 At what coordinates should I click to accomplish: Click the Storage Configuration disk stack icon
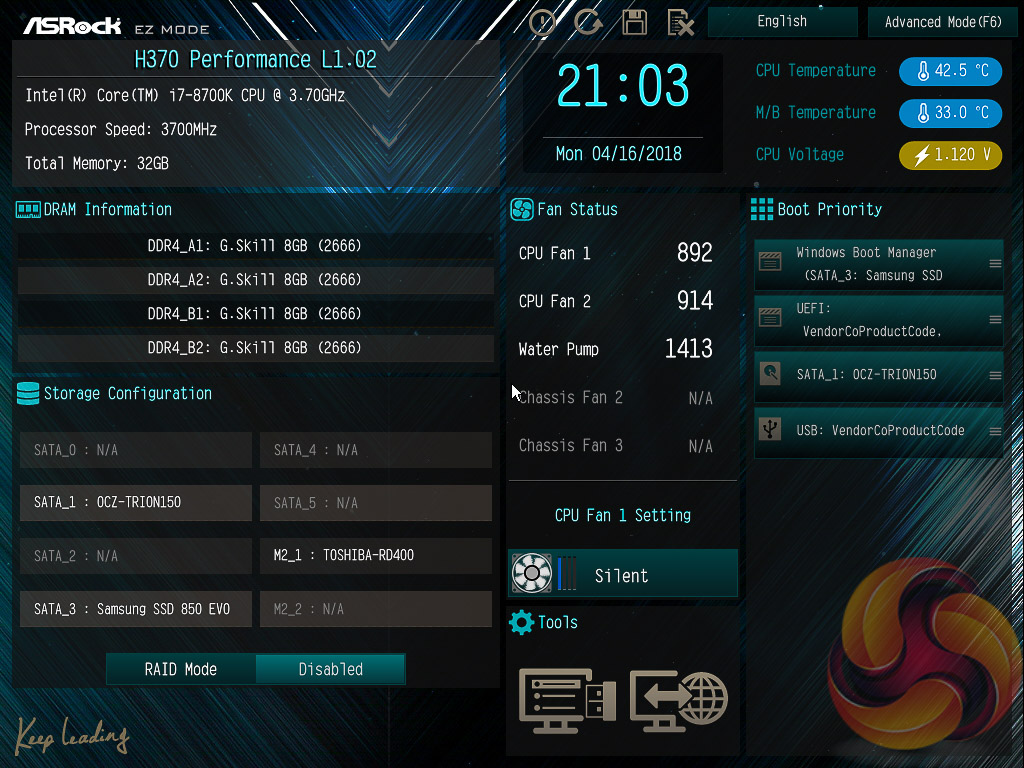coord(27,394)
